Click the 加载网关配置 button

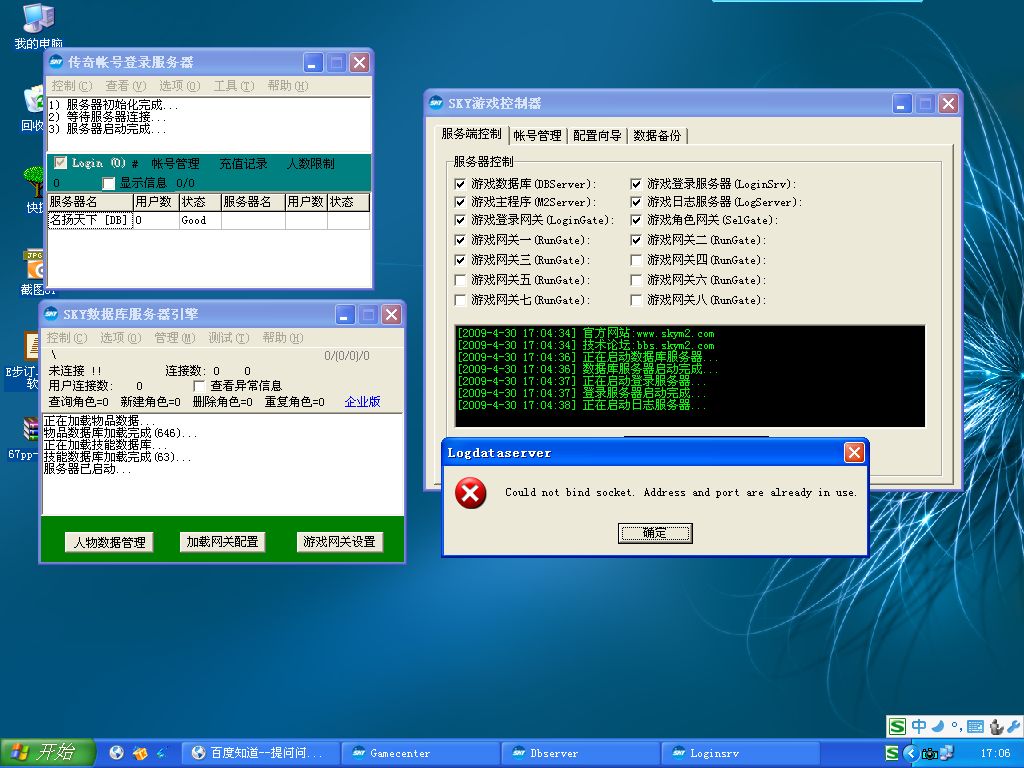click(x=222, y=541)
